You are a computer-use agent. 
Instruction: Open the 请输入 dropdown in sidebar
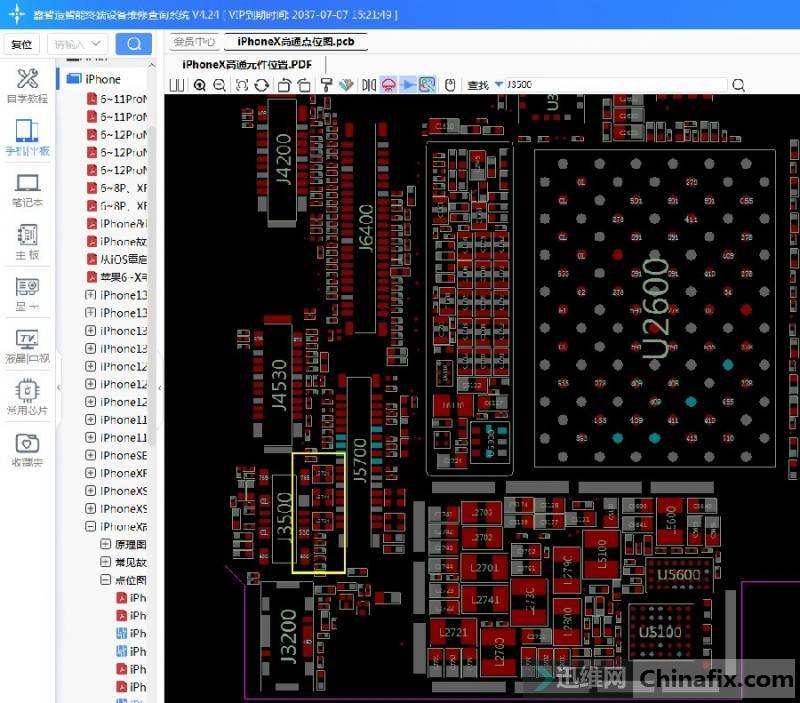tap(79, 44)
